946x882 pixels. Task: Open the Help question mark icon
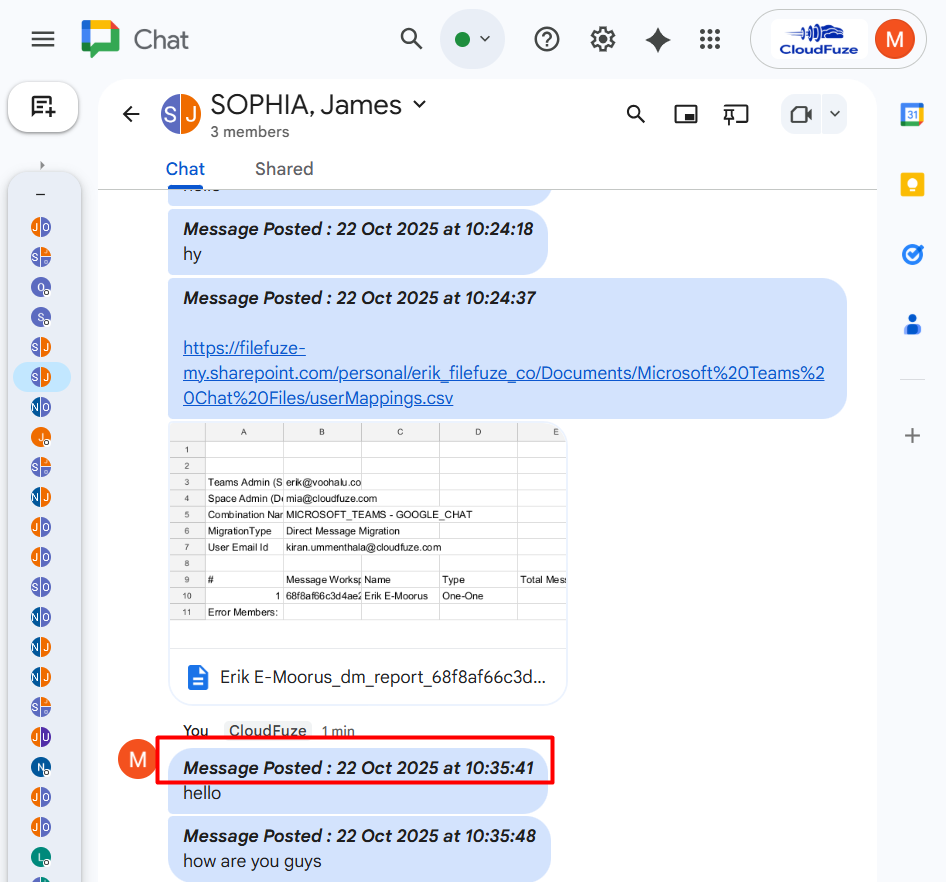coord(547,39)
